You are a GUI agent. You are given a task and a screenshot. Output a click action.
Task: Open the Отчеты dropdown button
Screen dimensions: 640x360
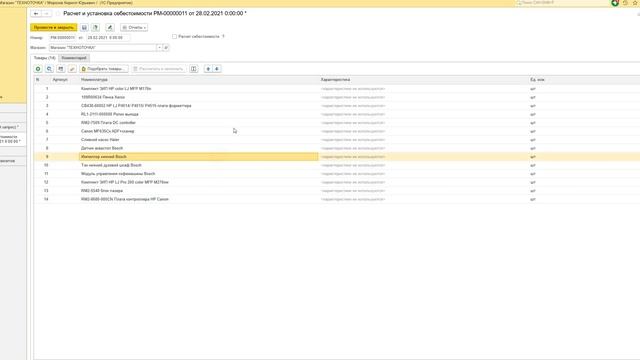point(134,27)
